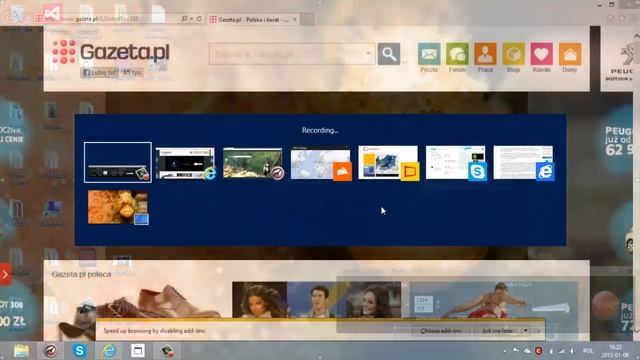Expand the search field dropdown arrow

click(368, 53)
